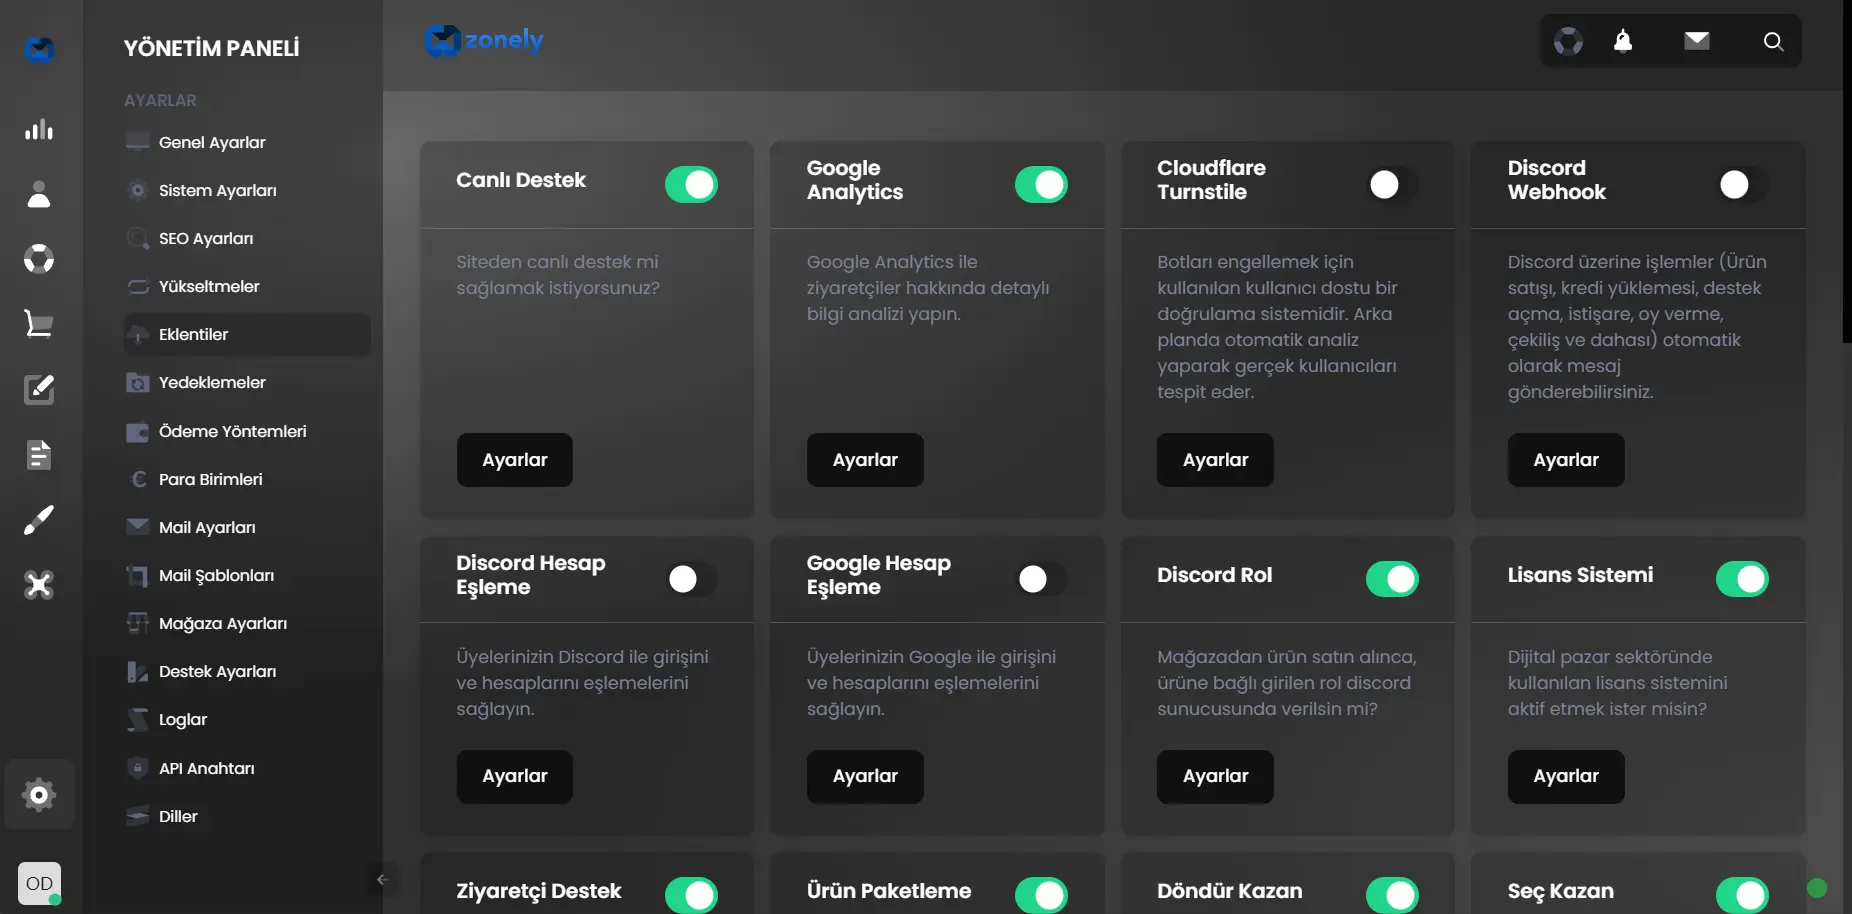Screen dimensions: 1852x914
Task: Toggle the Ürün Paketleme switch
Action: coord(1041,895)
